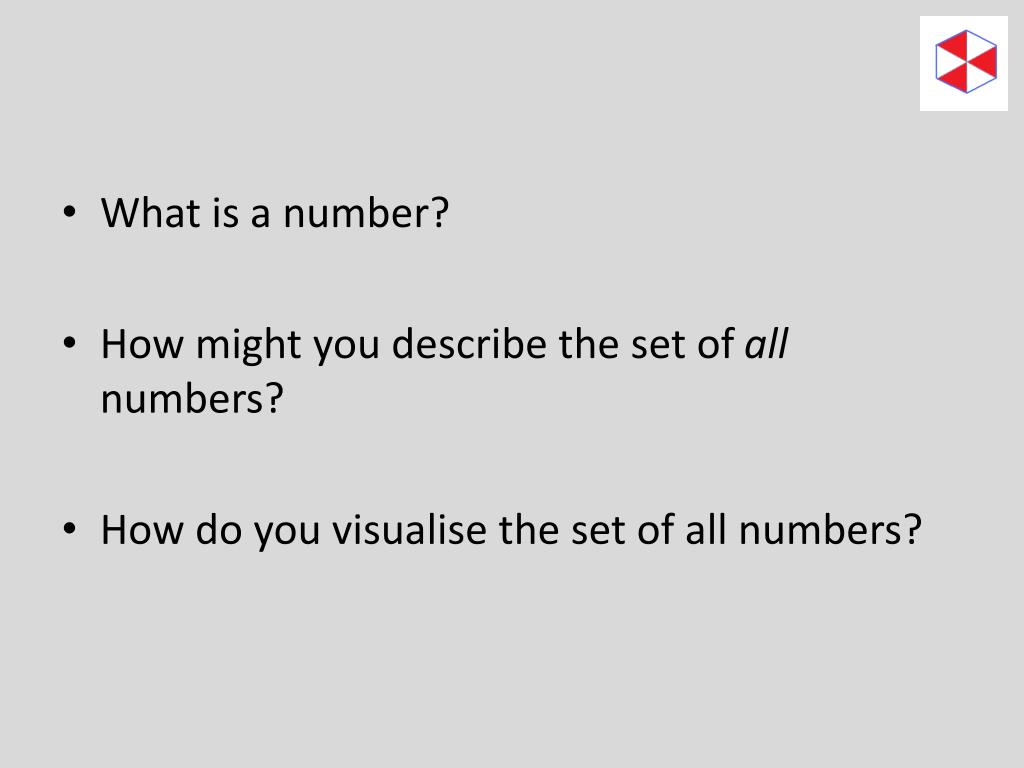Click the word "might" in second bullet

click(x=248, y=346)
